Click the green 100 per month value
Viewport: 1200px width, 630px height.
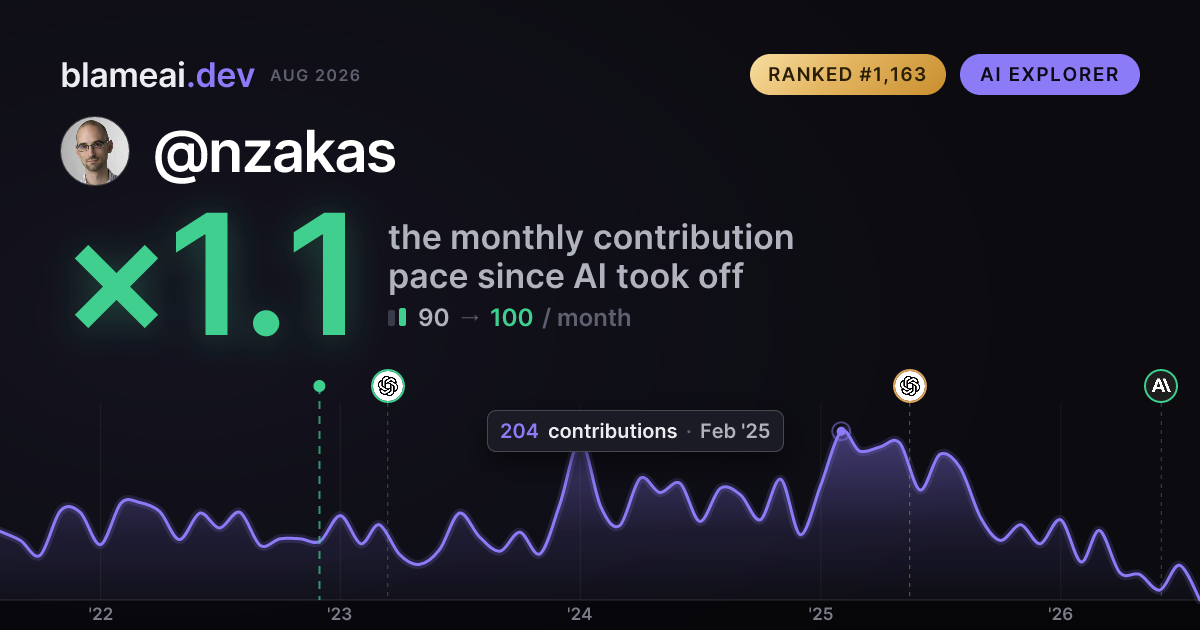511,318
